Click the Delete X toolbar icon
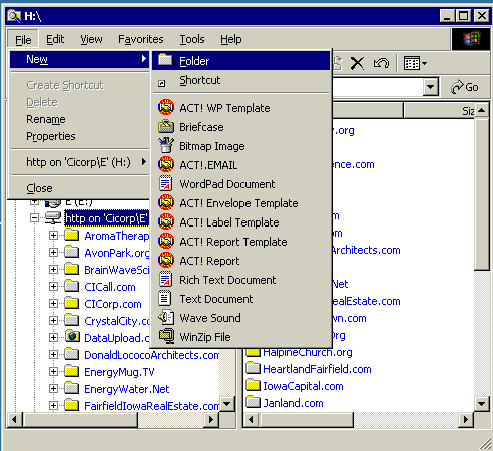 click(x=357, y=63)
